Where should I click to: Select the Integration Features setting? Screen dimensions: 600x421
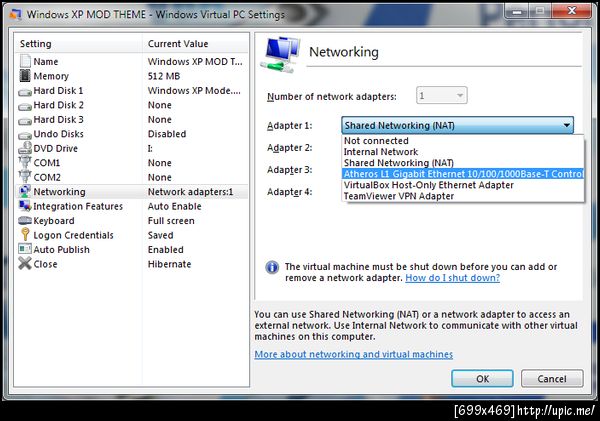[132, 206]
